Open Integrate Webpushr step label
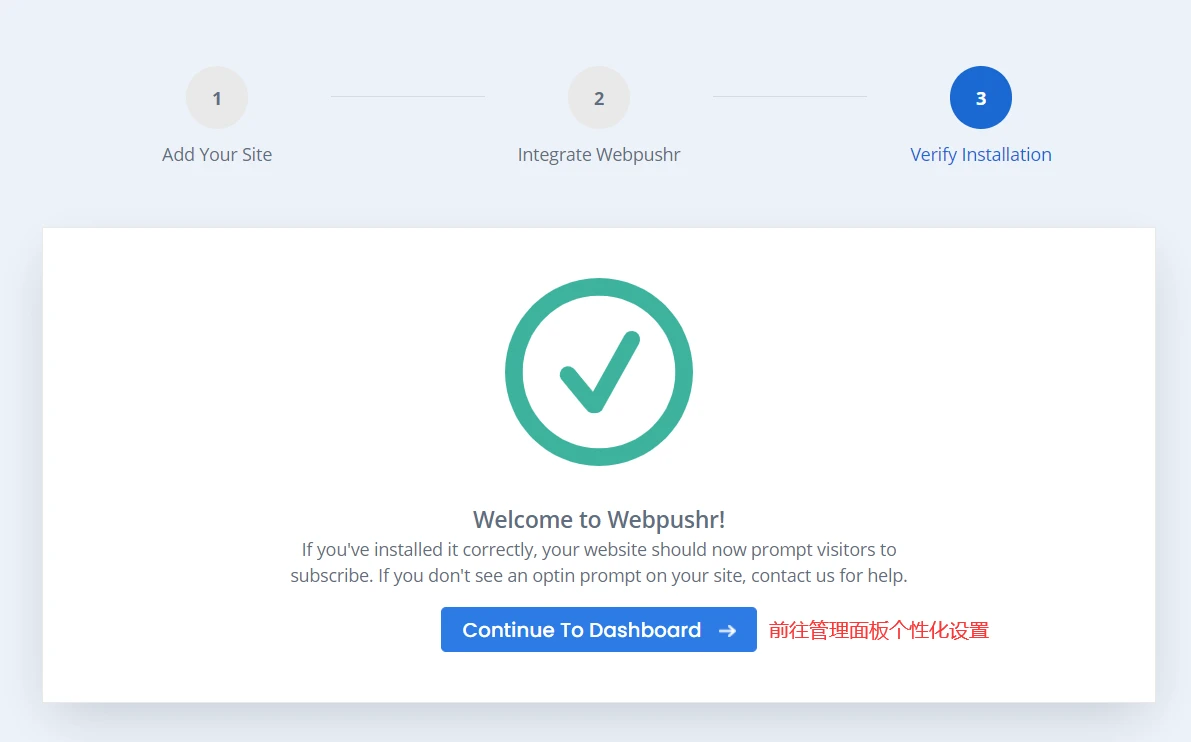 599,154
